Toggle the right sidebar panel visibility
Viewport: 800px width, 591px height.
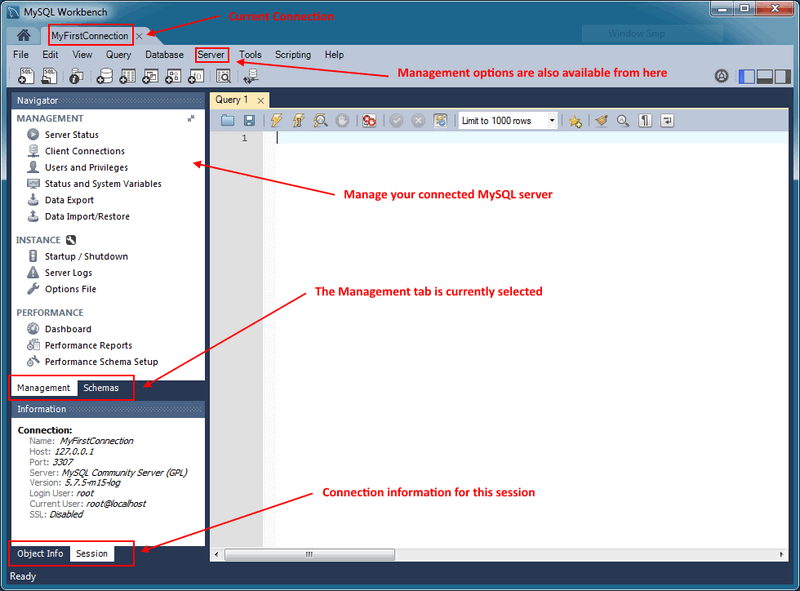[x=782, y=77]
